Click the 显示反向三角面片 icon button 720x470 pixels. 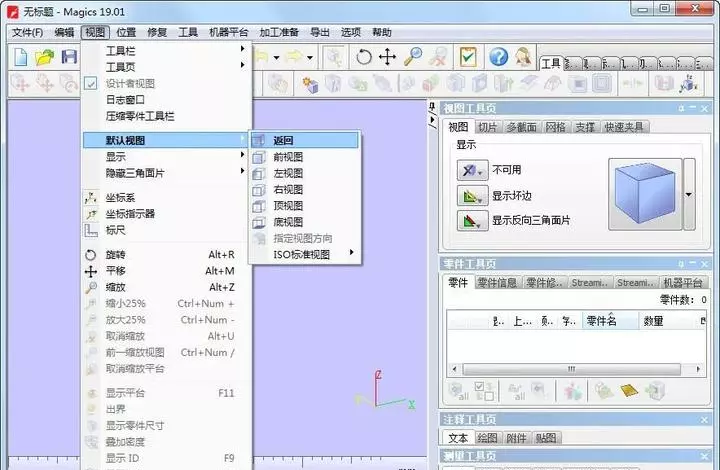(471, 220)
